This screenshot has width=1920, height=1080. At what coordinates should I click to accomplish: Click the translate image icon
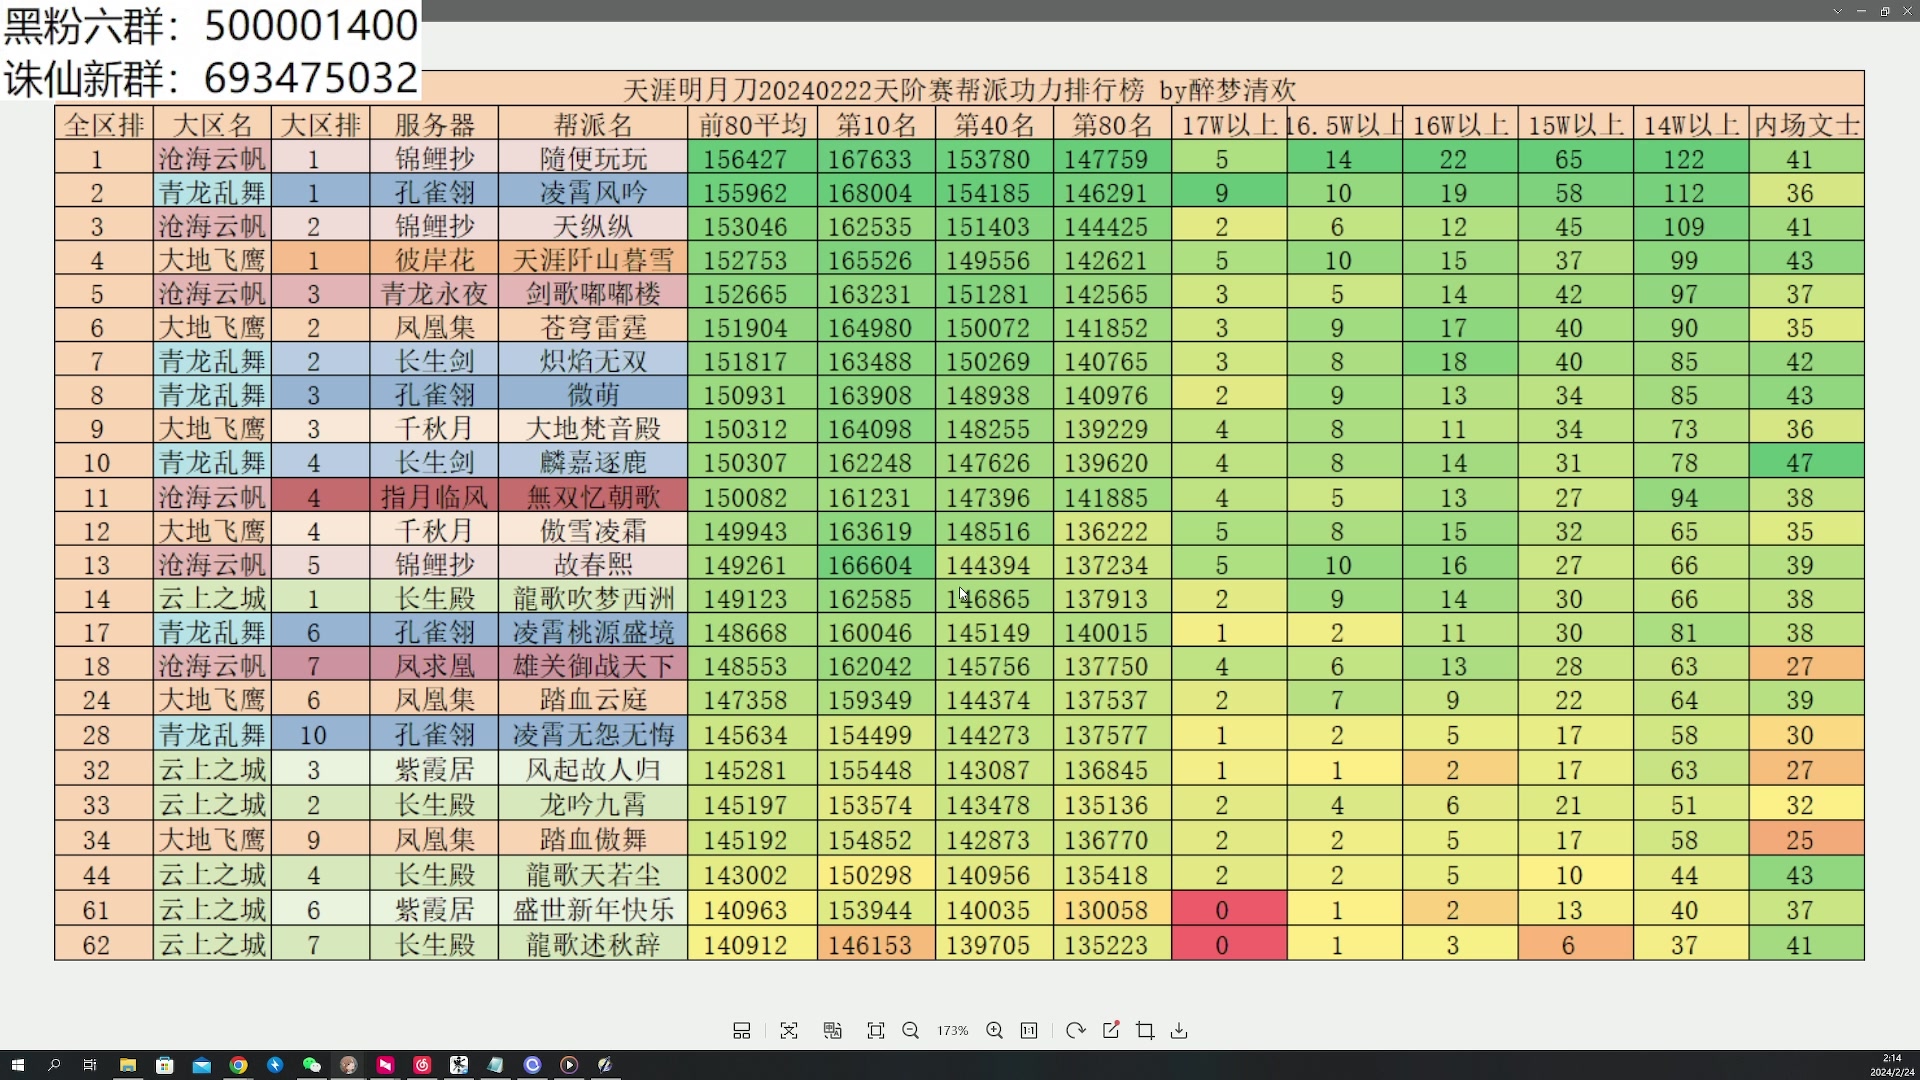tap(832, 1031)
